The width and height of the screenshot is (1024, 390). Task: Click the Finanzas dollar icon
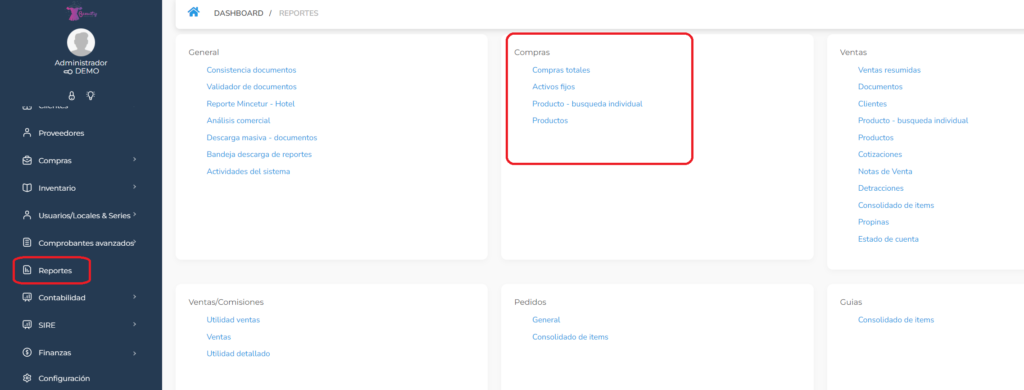27,352
